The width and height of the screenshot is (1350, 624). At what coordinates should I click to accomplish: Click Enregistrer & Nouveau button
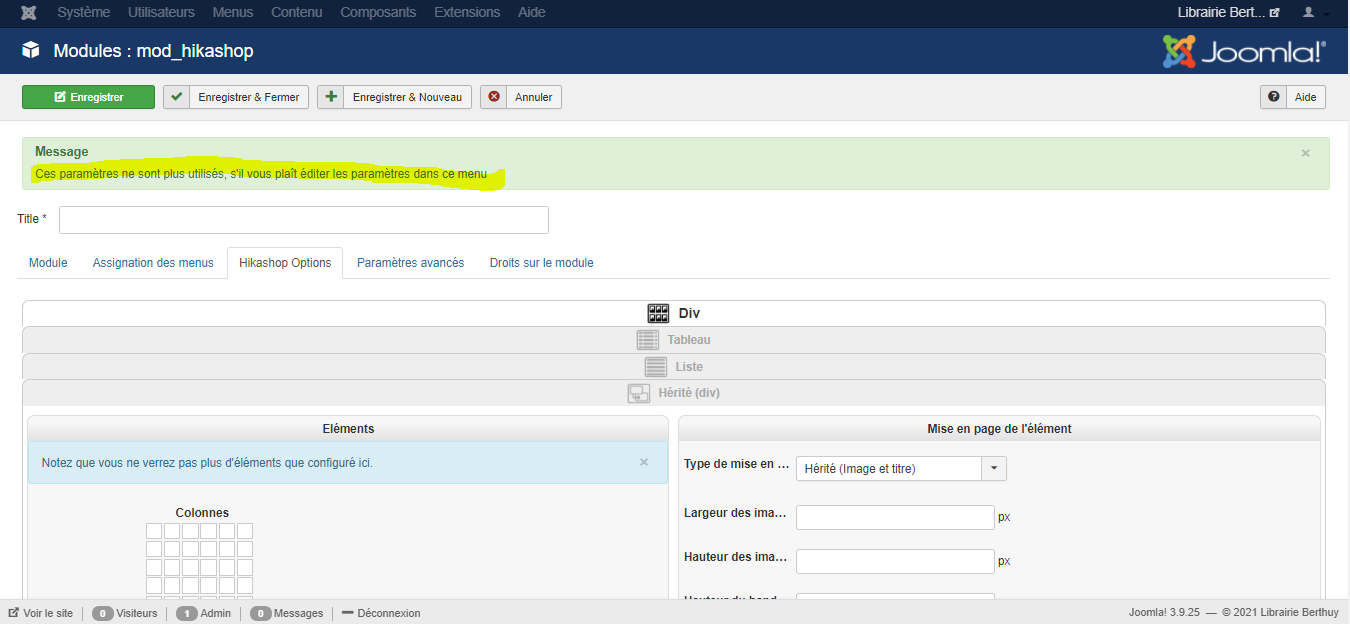(x=394, y=97)
